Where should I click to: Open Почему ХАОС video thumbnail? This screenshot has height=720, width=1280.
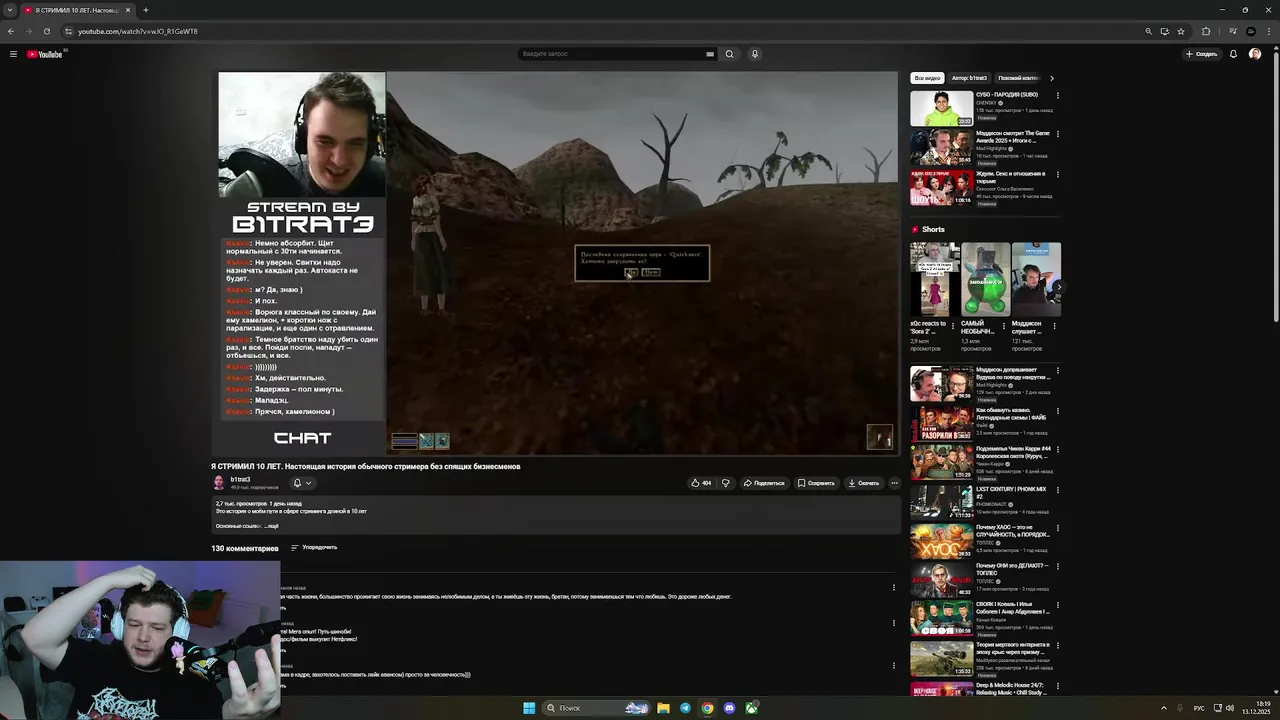(x=941, y=541)
